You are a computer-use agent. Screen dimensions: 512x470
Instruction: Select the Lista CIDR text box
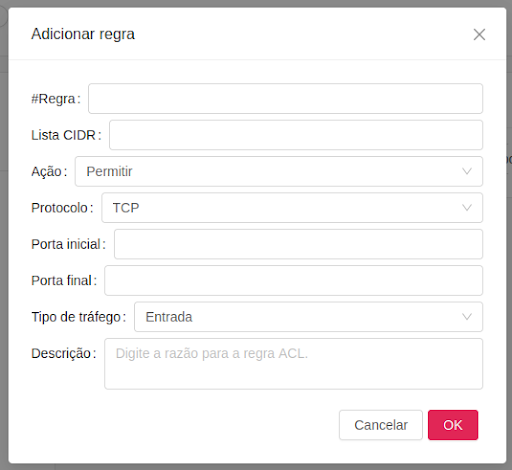(x=296, y=135)
